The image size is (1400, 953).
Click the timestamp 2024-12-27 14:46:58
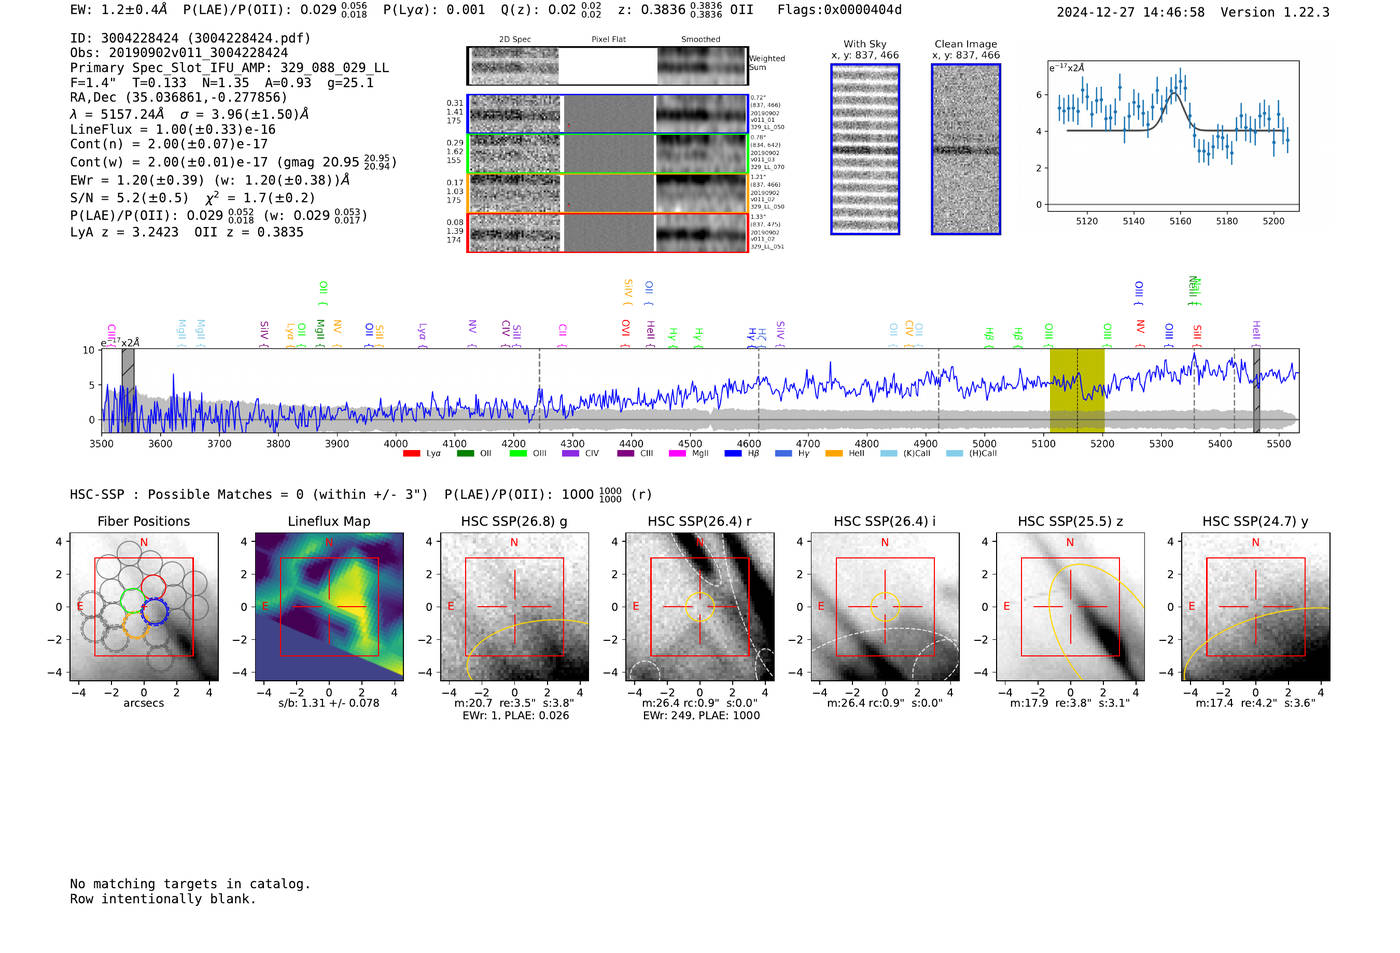point(1131,13)
